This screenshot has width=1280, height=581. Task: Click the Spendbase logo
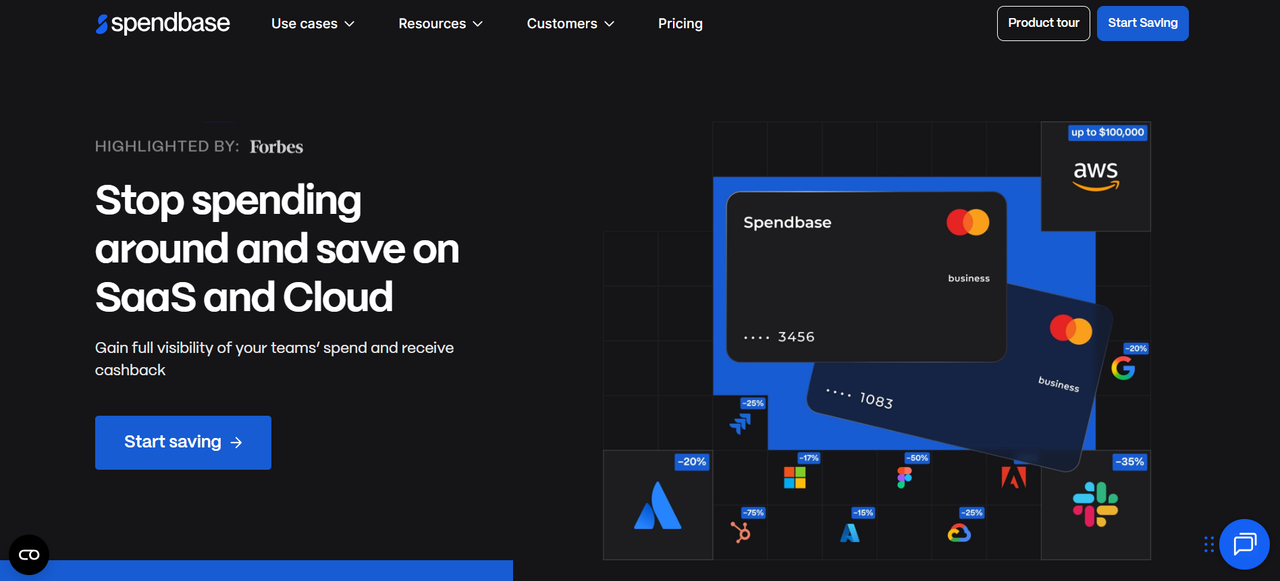click(162, 23)
